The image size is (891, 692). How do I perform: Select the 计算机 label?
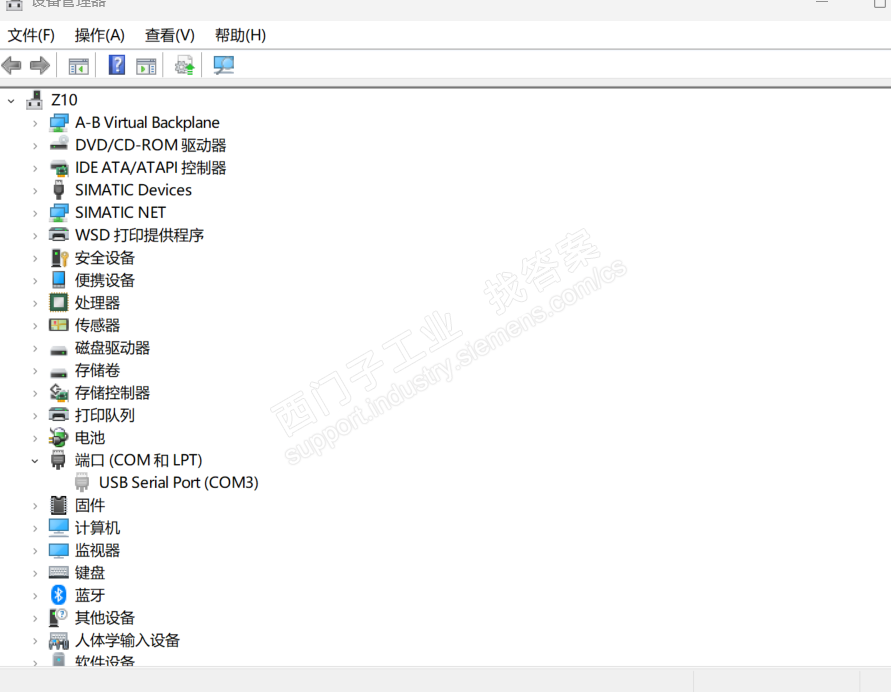pyautogui.click(x=97, y=528)
